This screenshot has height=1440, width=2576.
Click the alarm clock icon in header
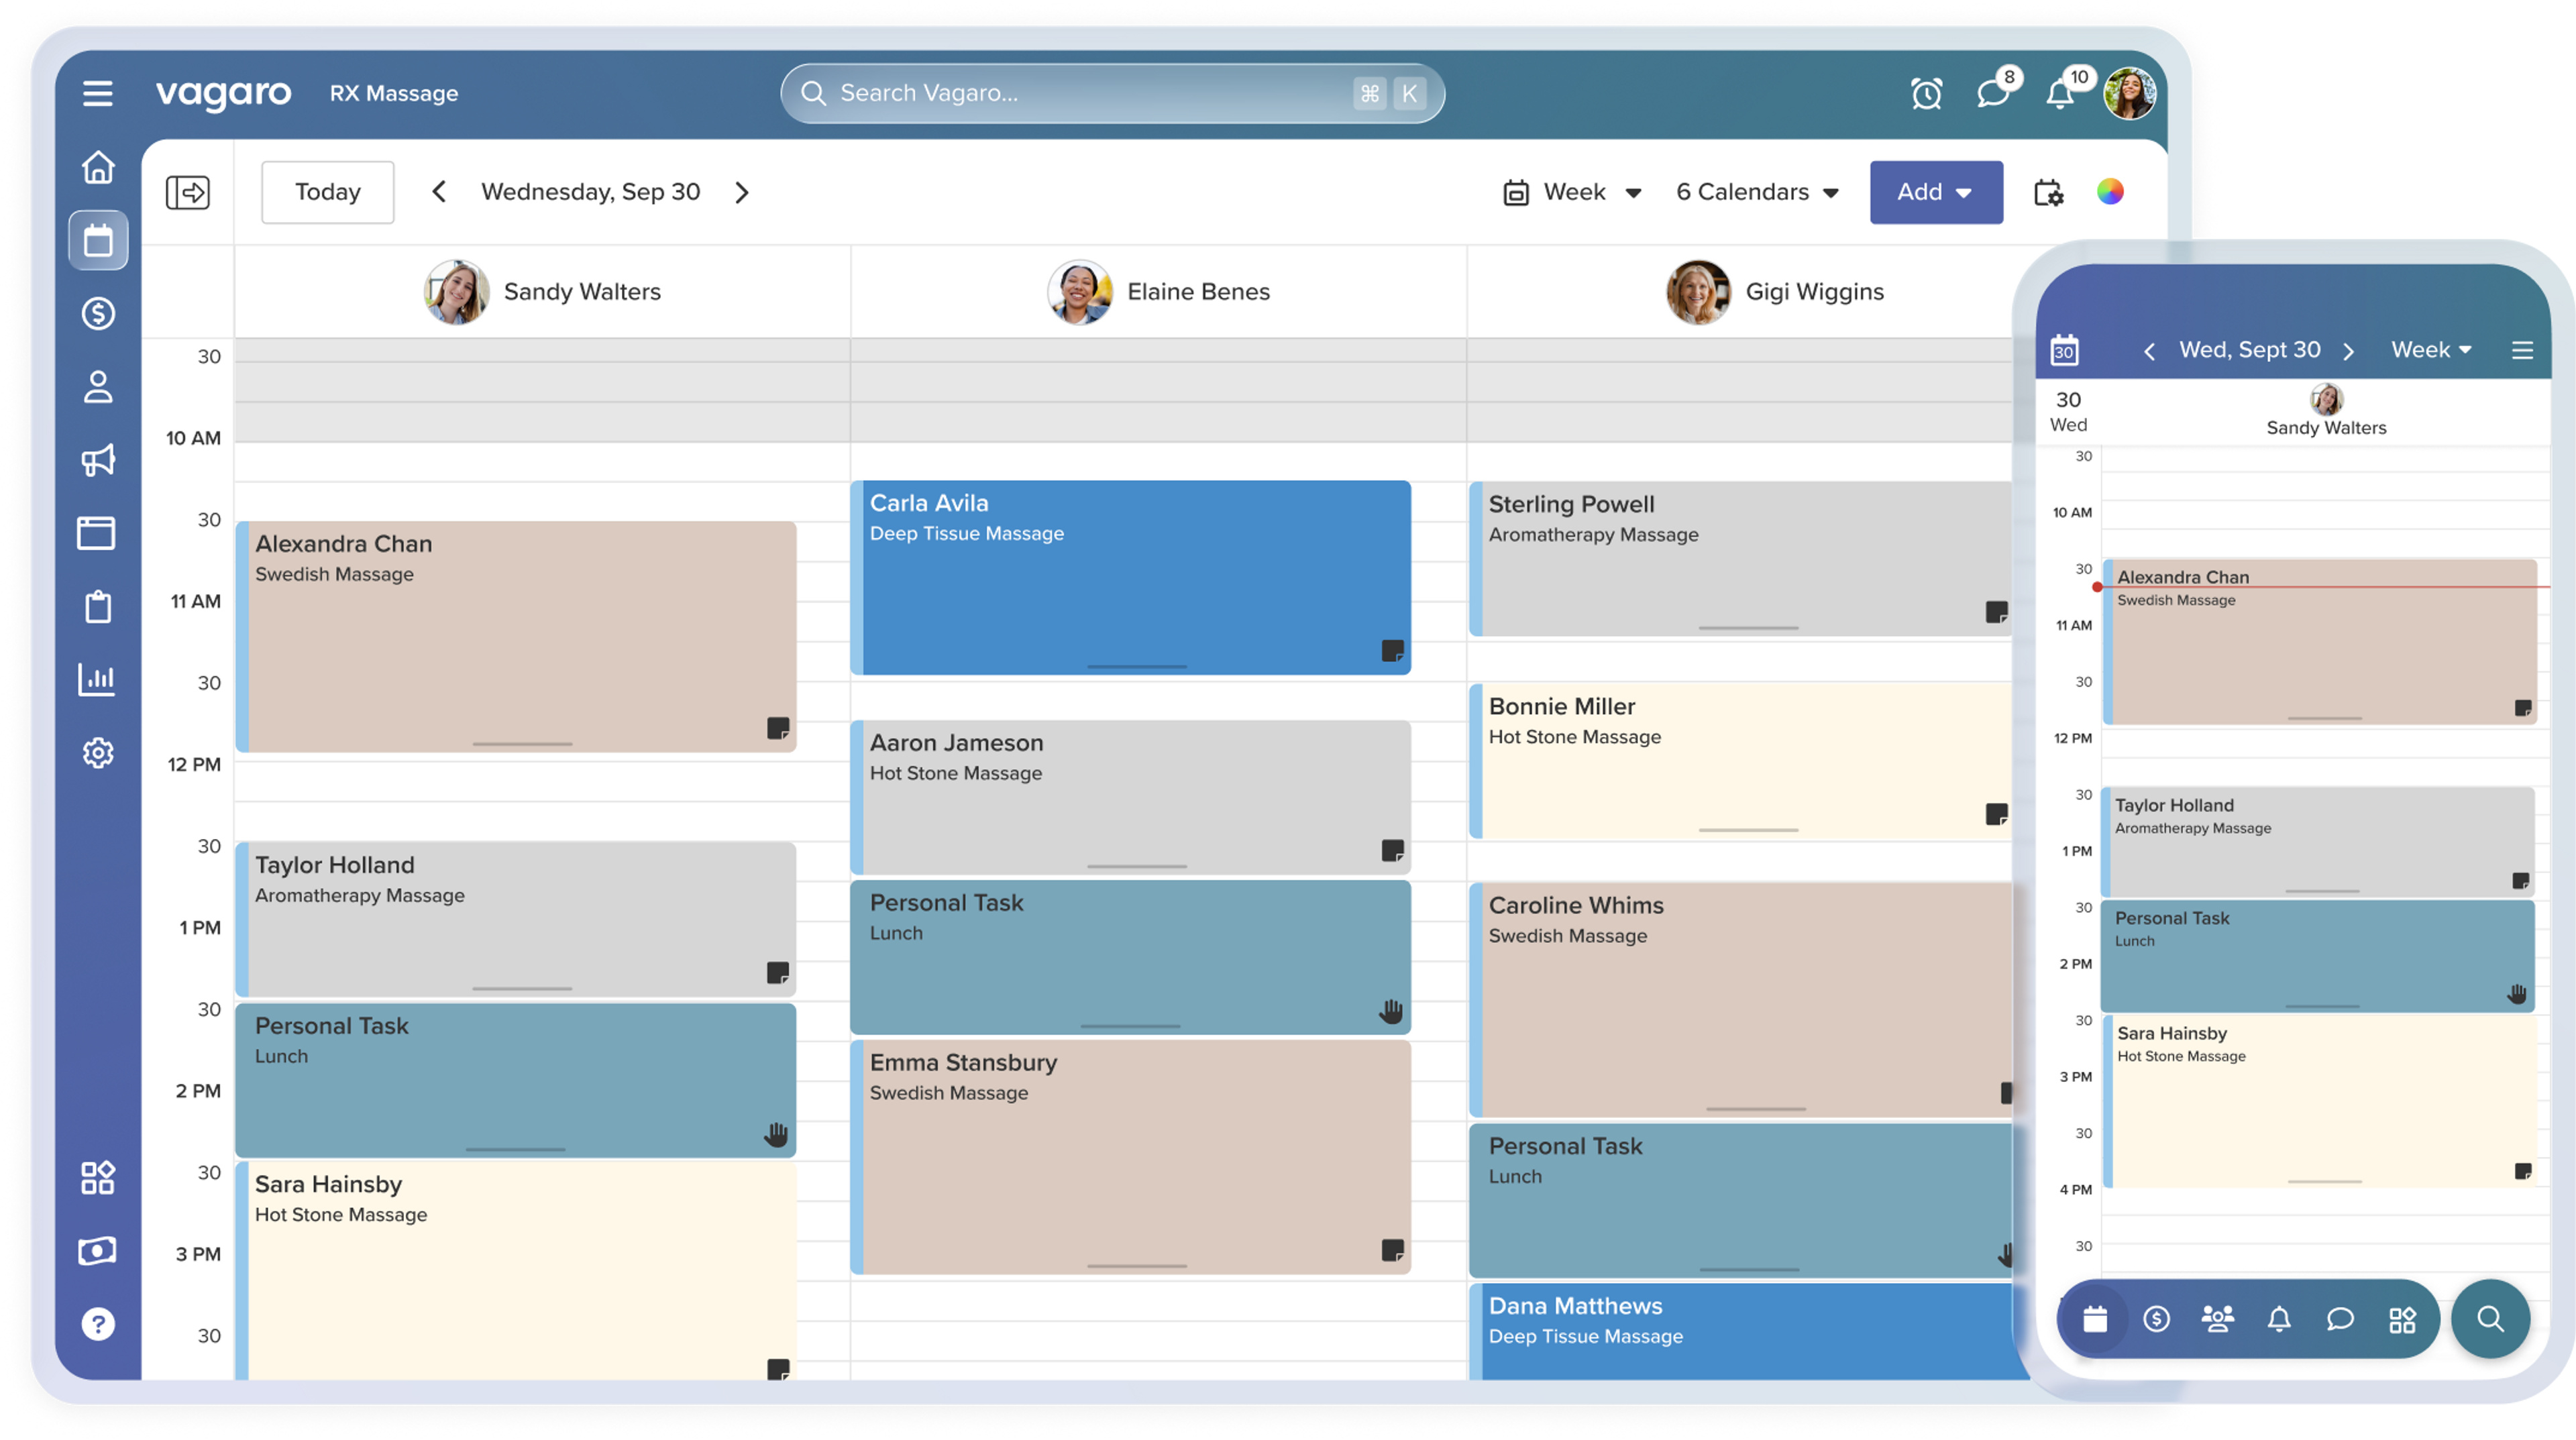pos(1926,93)
